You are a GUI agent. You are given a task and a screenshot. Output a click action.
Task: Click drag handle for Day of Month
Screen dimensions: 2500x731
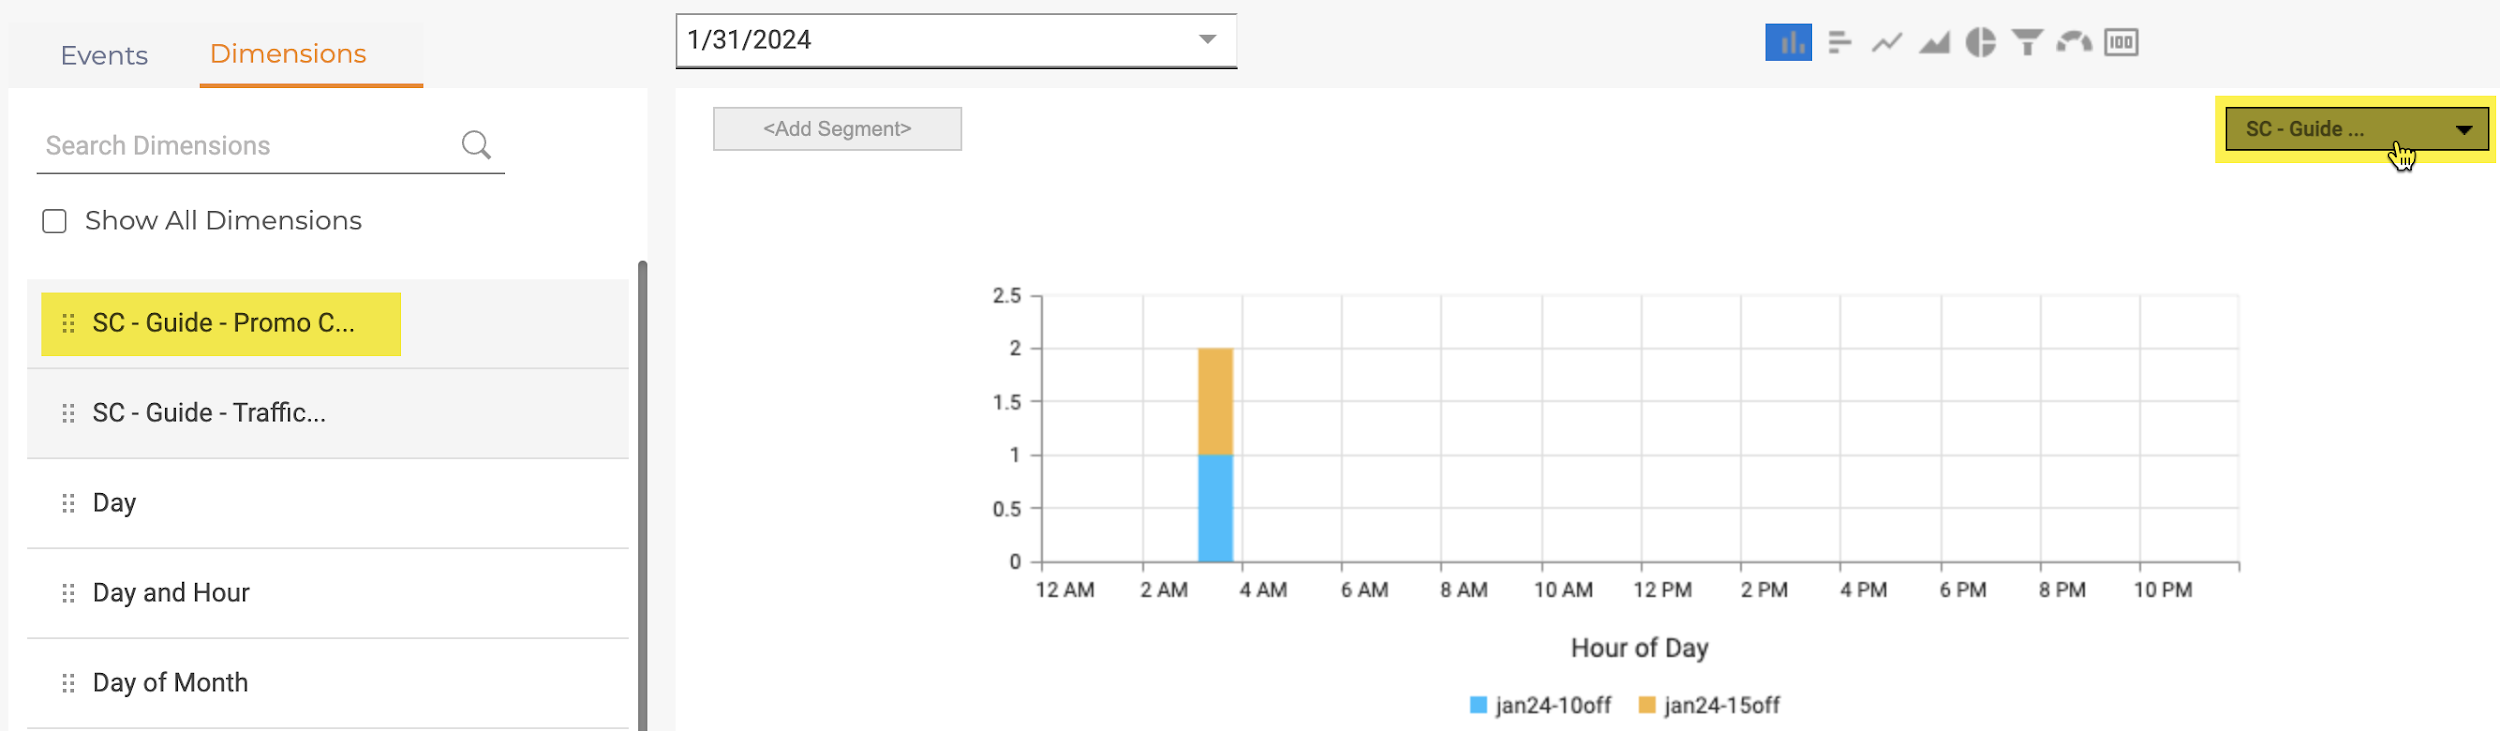click(x=68, y=683)
